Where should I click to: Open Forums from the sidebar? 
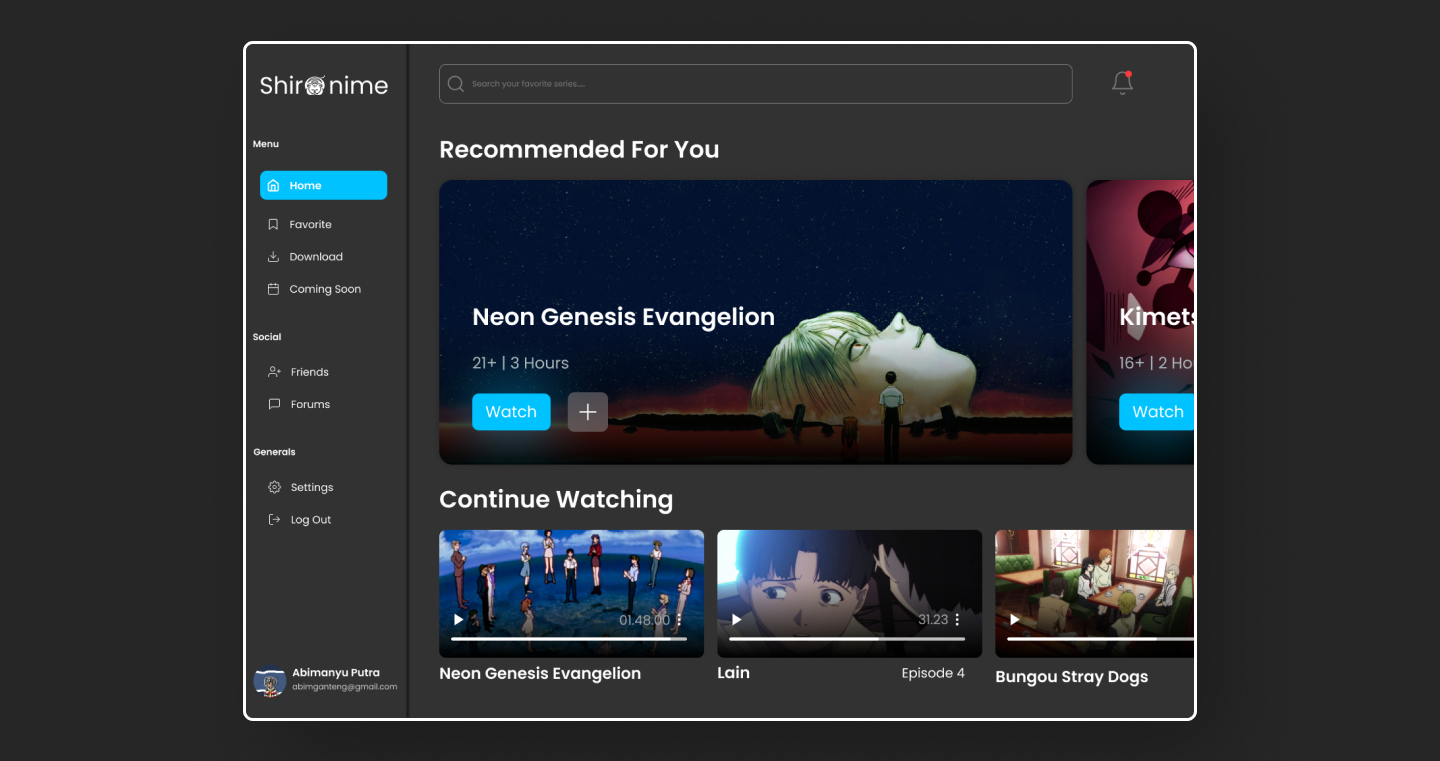click(310, 405)
